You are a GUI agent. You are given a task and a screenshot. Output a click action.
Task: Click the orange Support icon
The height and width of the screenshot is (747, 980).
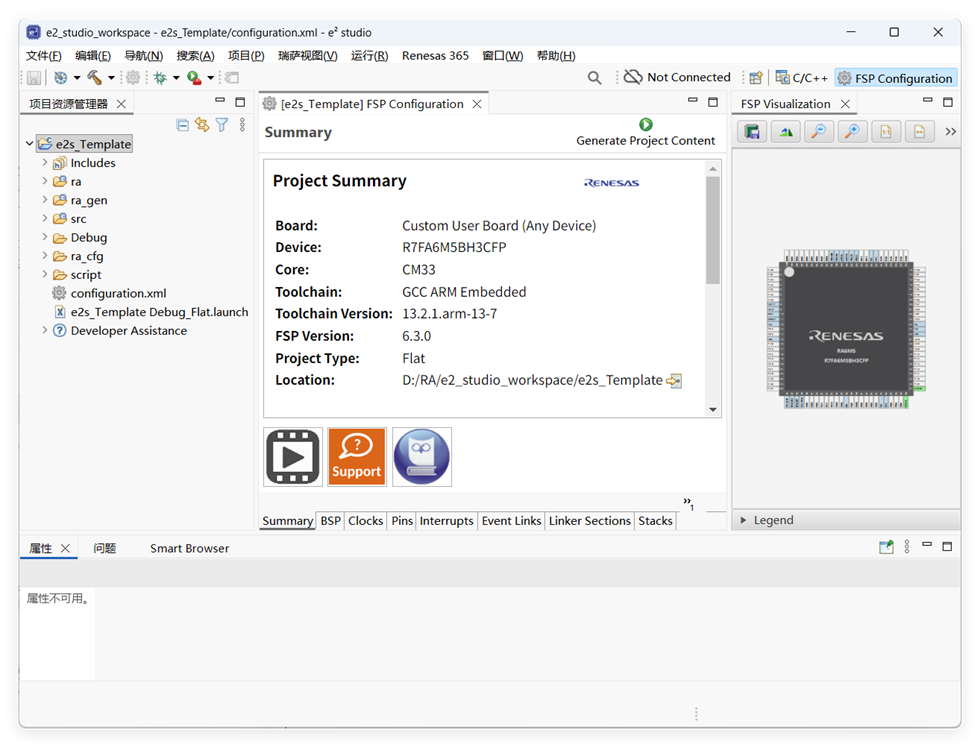point(357,457)
